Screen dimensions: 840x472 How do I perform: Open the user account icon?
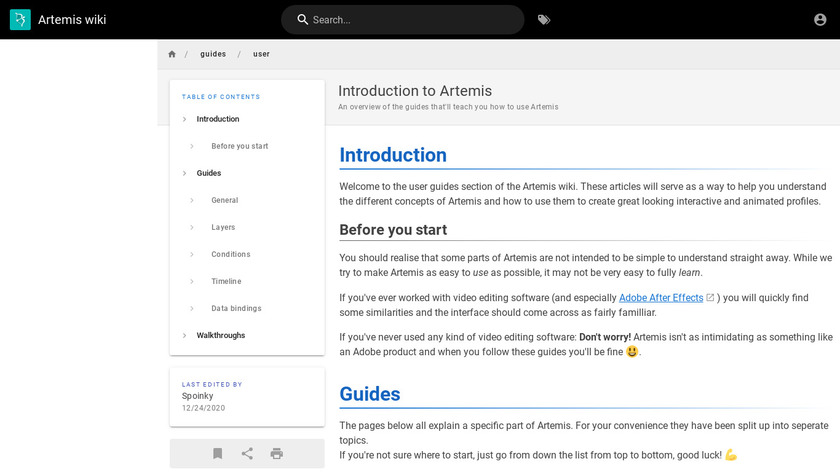pyautogui.click(x=820, y=20)
